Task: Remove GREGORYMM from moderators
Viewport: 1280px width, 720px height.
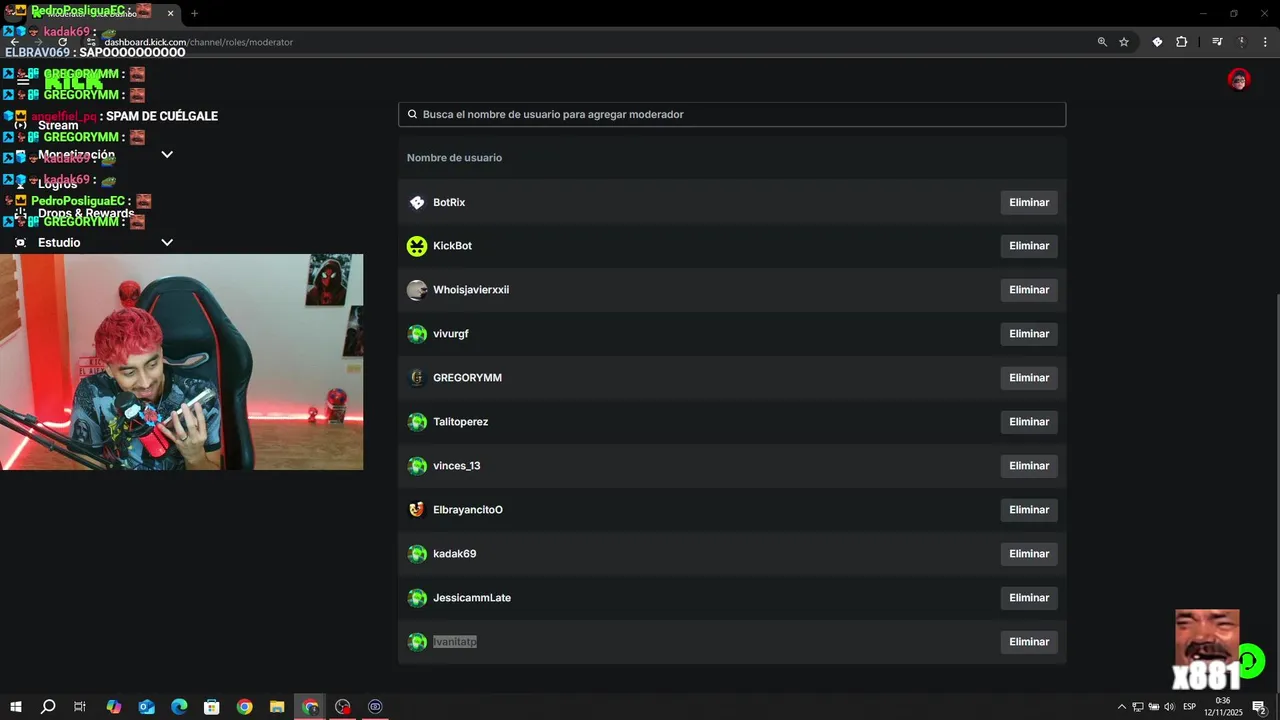Action: (1029, 378)
